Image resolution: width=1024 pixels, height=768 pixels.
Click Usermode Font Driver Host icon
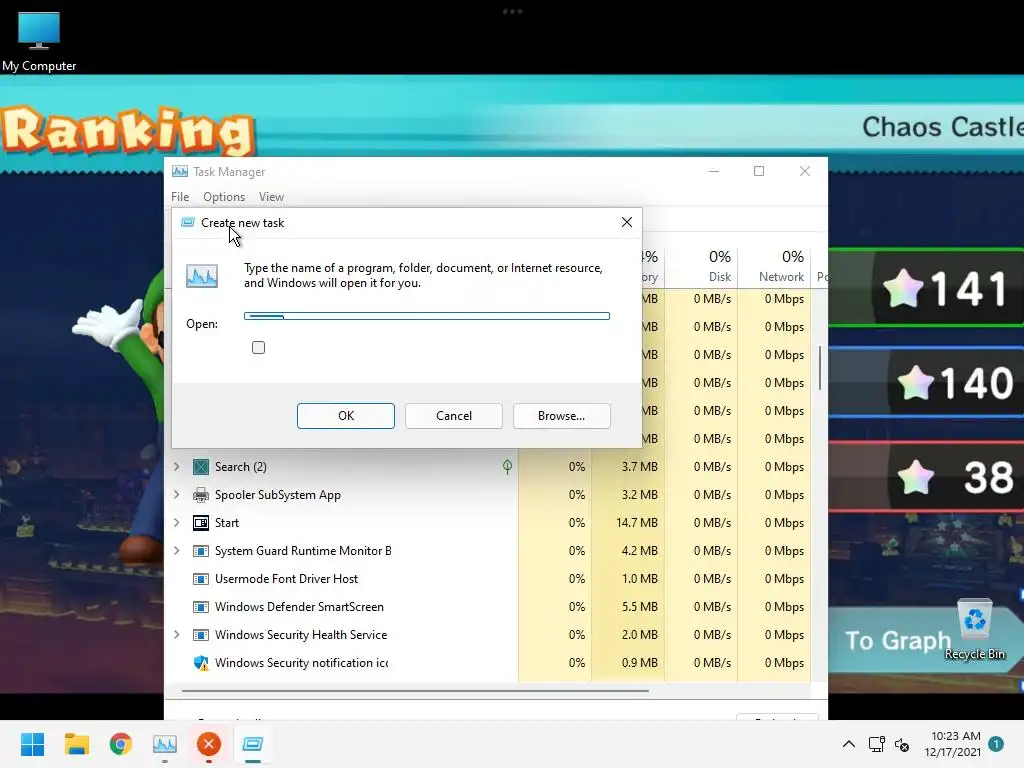pyautogui.click(x=201, y=579)
